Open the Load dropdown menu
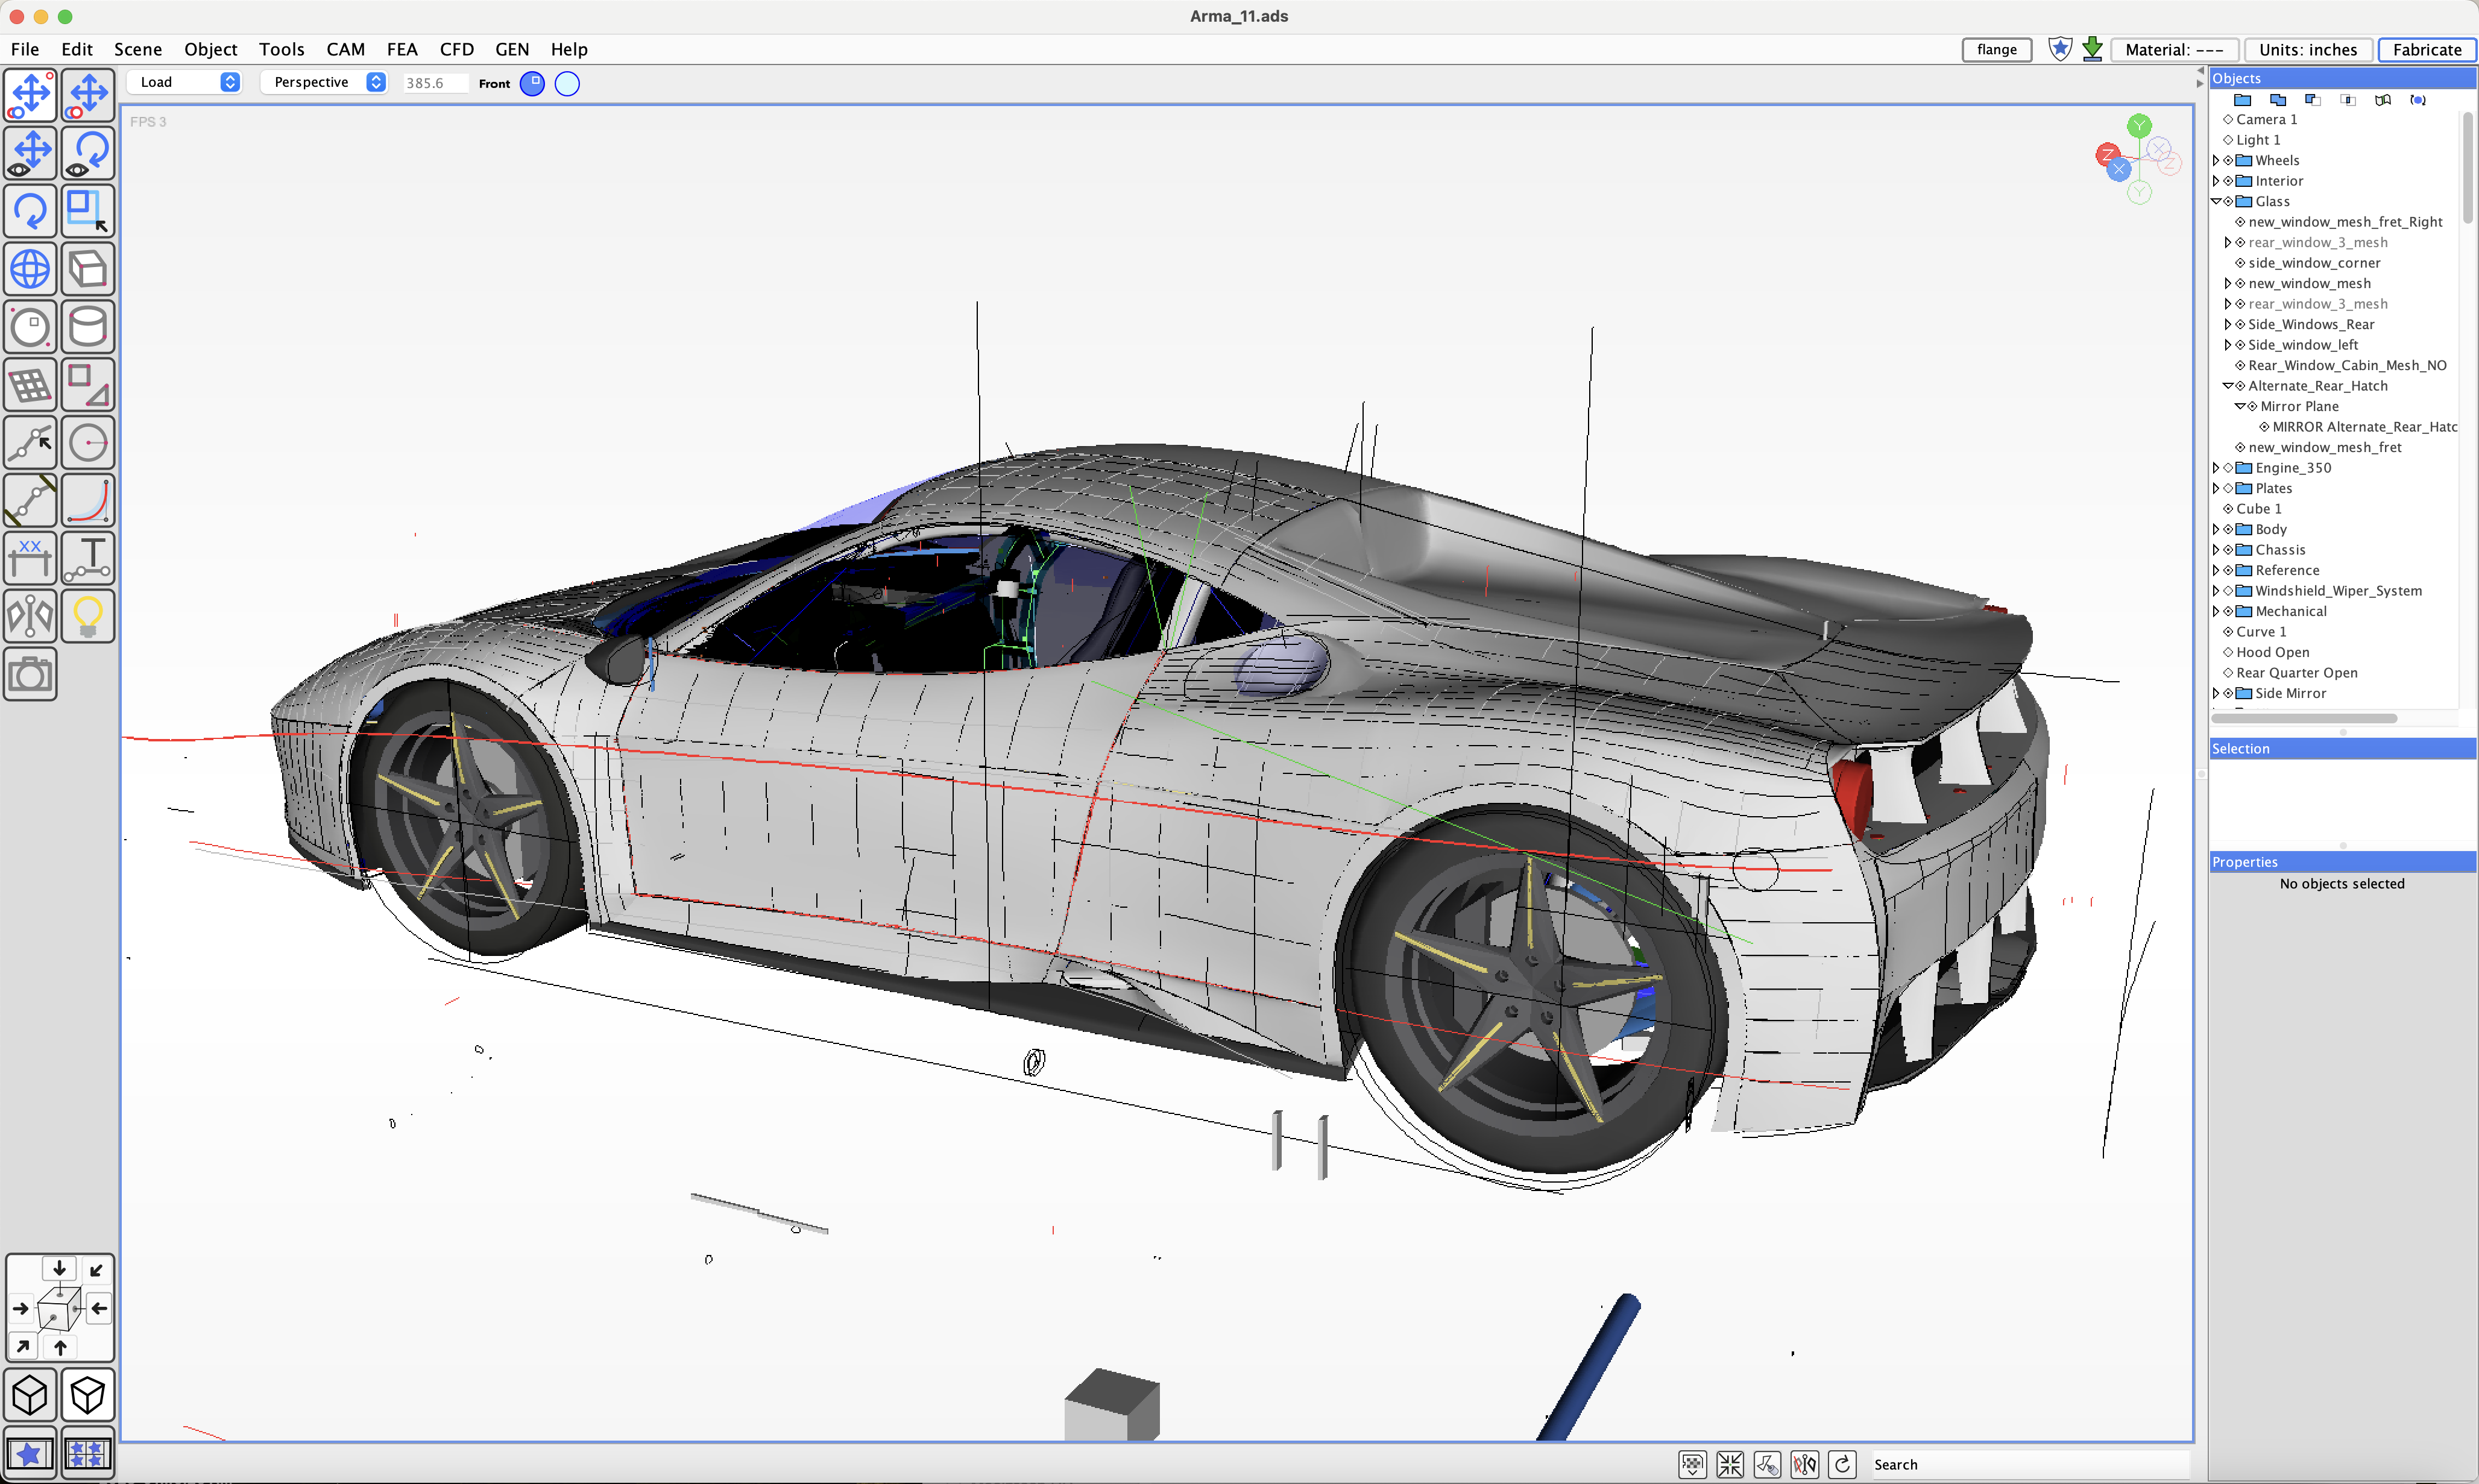 click(185, 82)
